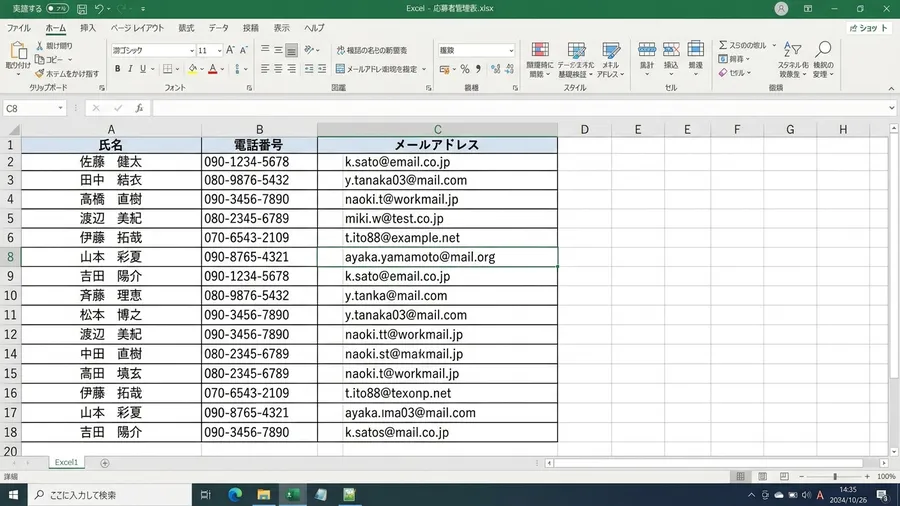Click the Wrap Text button

[x=371, y=50]
